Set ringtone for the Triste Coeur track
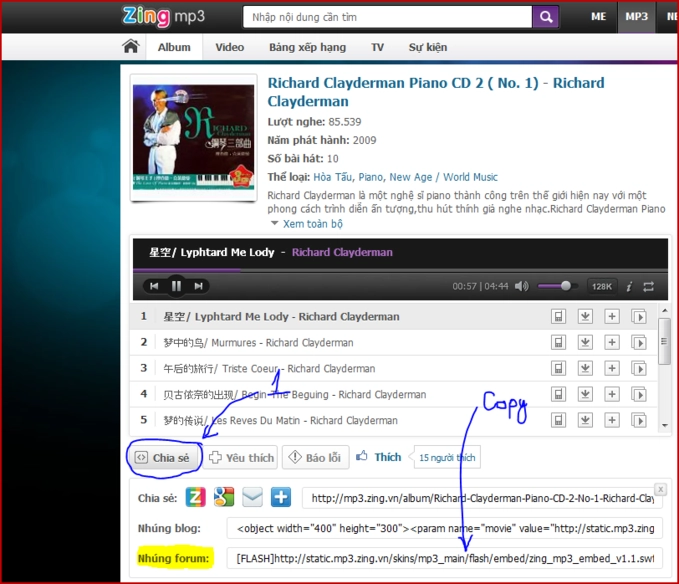Screen dimensions: 679x584 click(x=558, y=368)
